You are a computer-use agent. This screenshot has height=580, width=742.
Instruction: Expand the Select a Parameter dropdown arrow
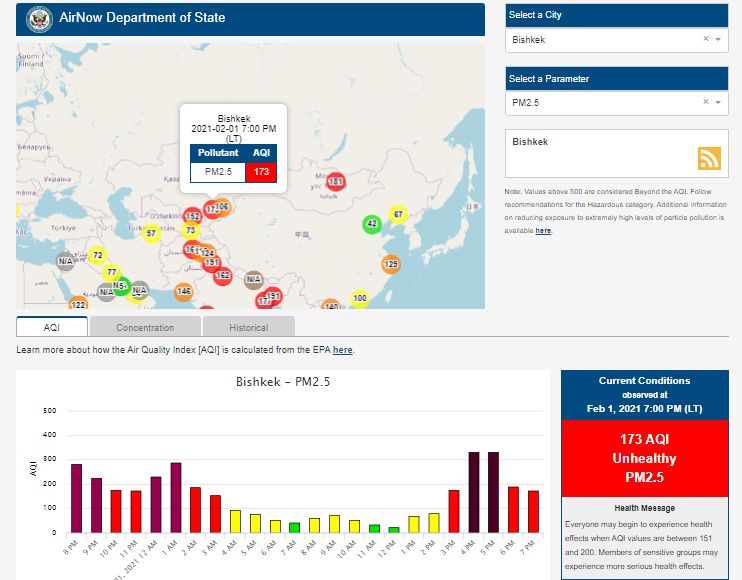click(718, 102)
